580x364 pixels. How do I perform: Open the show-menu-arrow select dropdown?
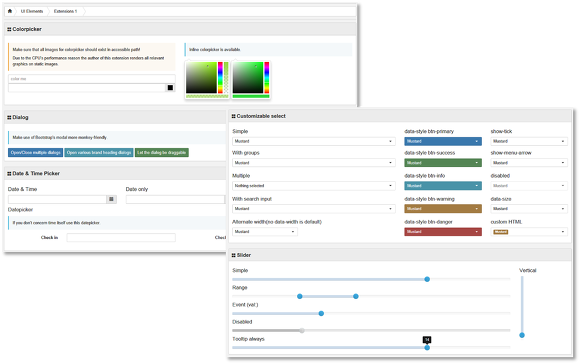(529, 163)
